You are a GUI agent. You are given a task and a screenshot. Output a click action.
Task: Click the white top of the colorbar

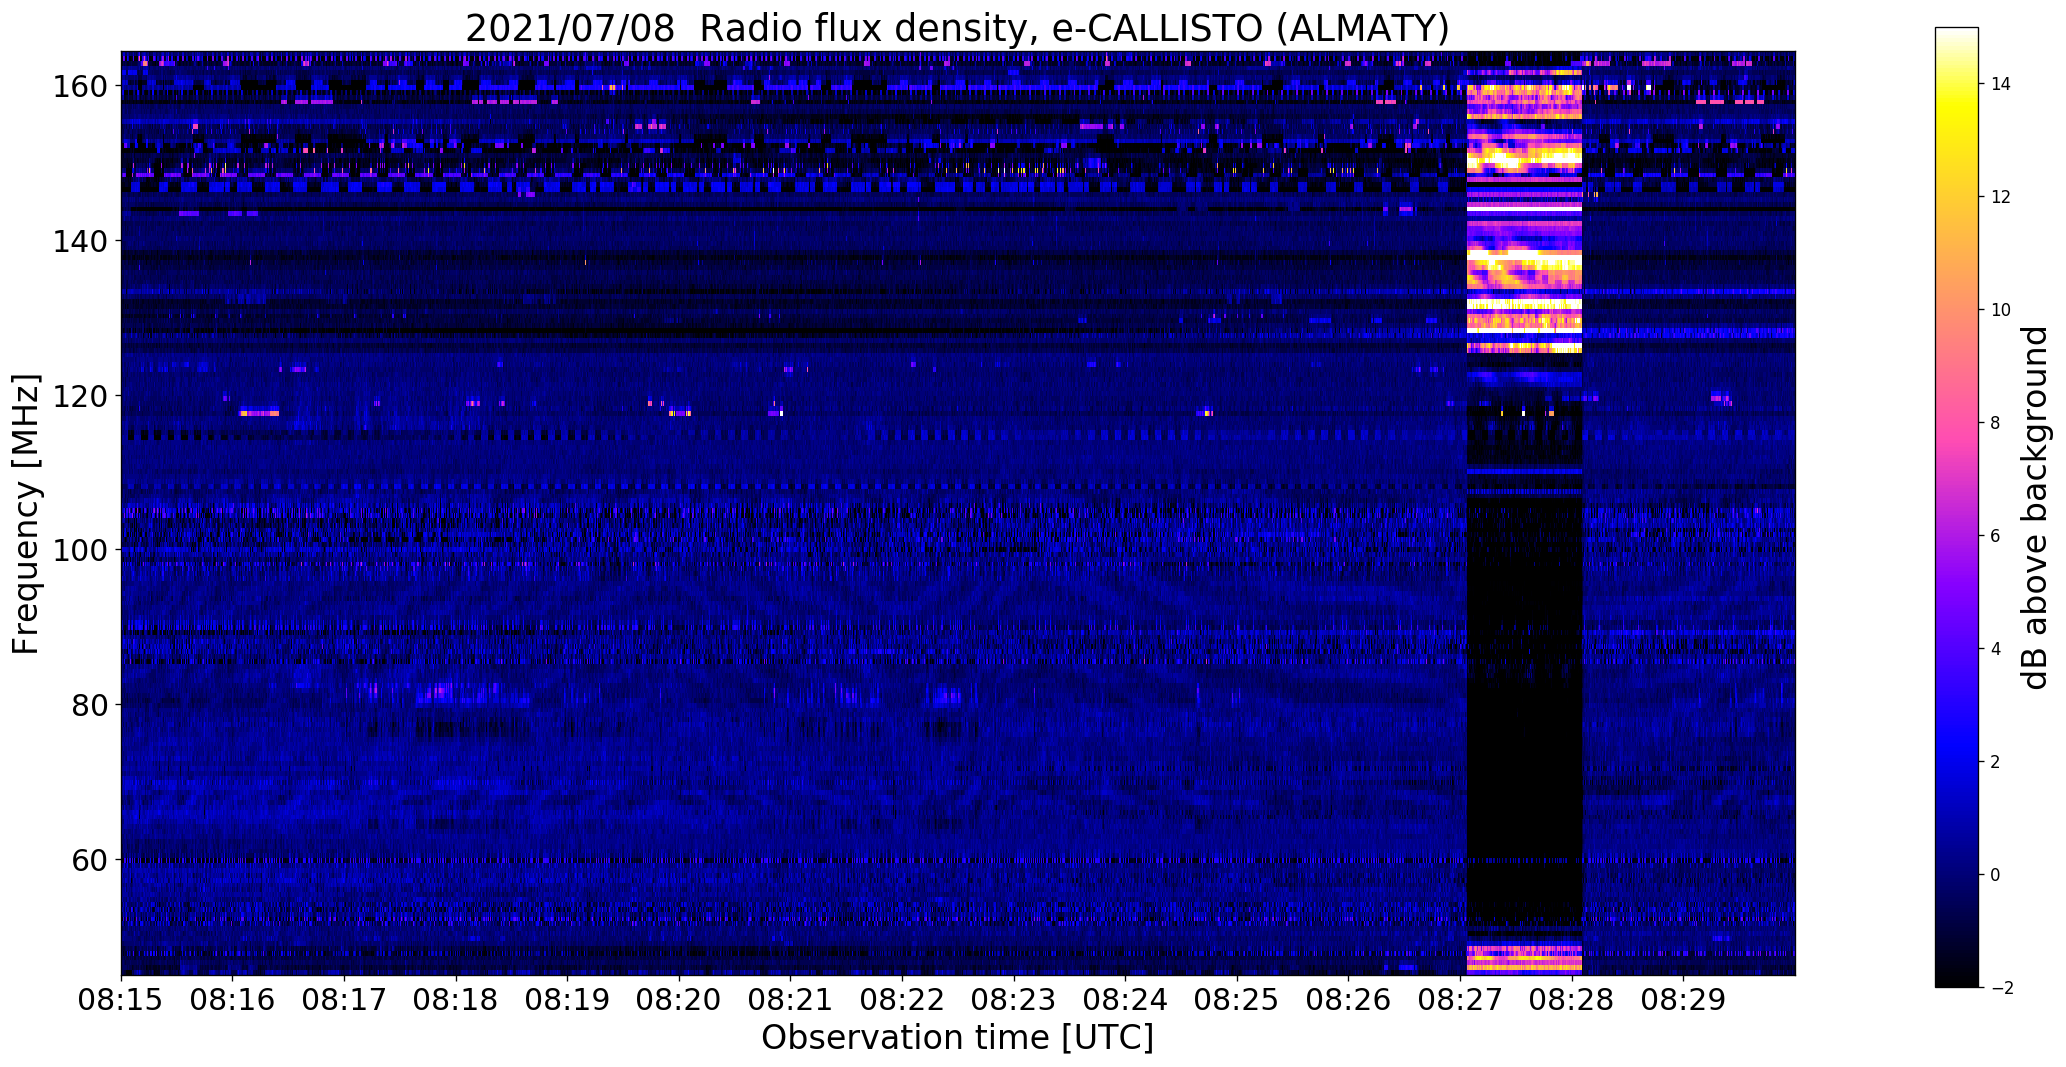tap(1957, 36)
